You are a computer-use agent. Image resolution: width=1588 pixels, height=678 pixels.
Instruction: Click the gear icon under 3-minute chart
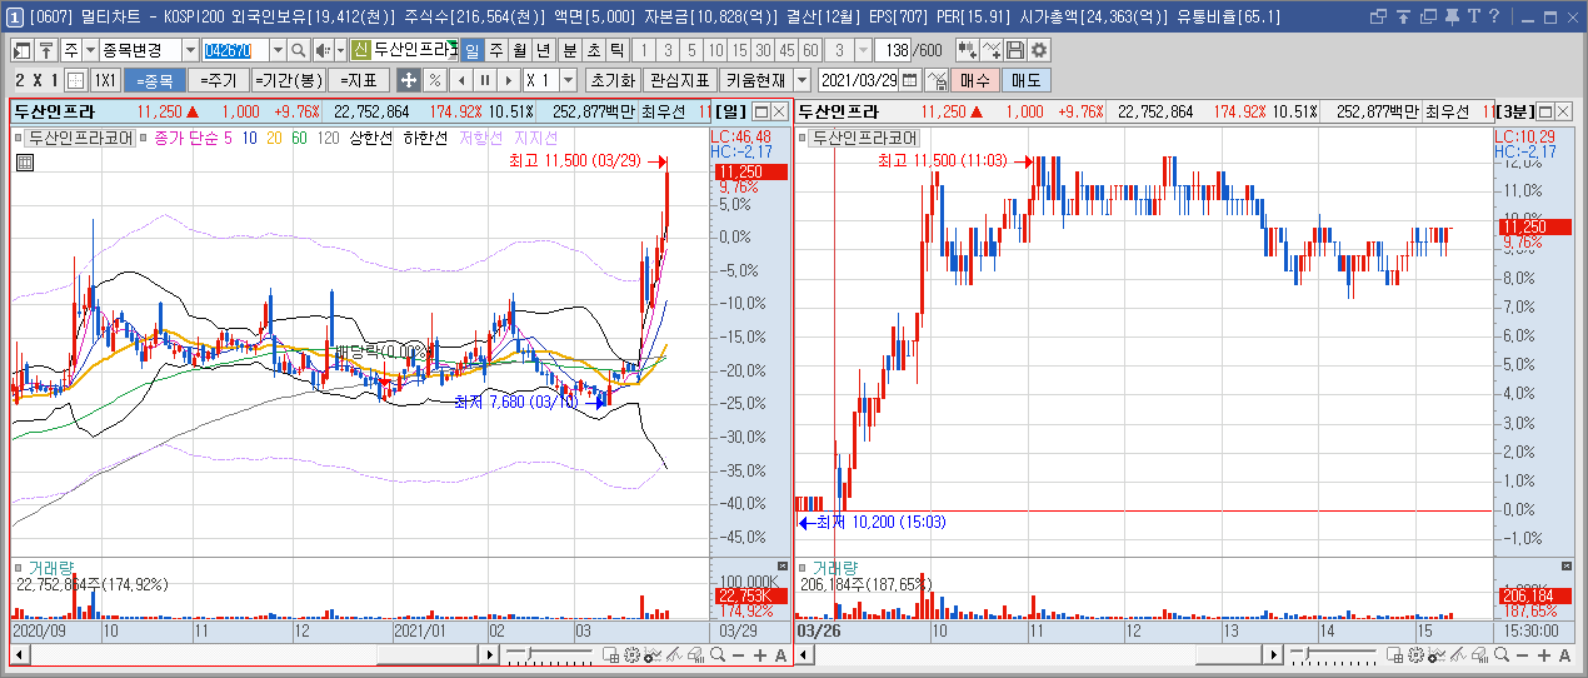tap(1416, 656)
